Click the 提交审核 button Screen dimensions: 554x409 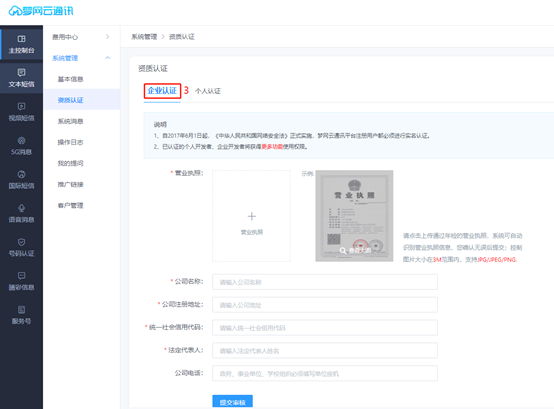click(x=232, y=402)
